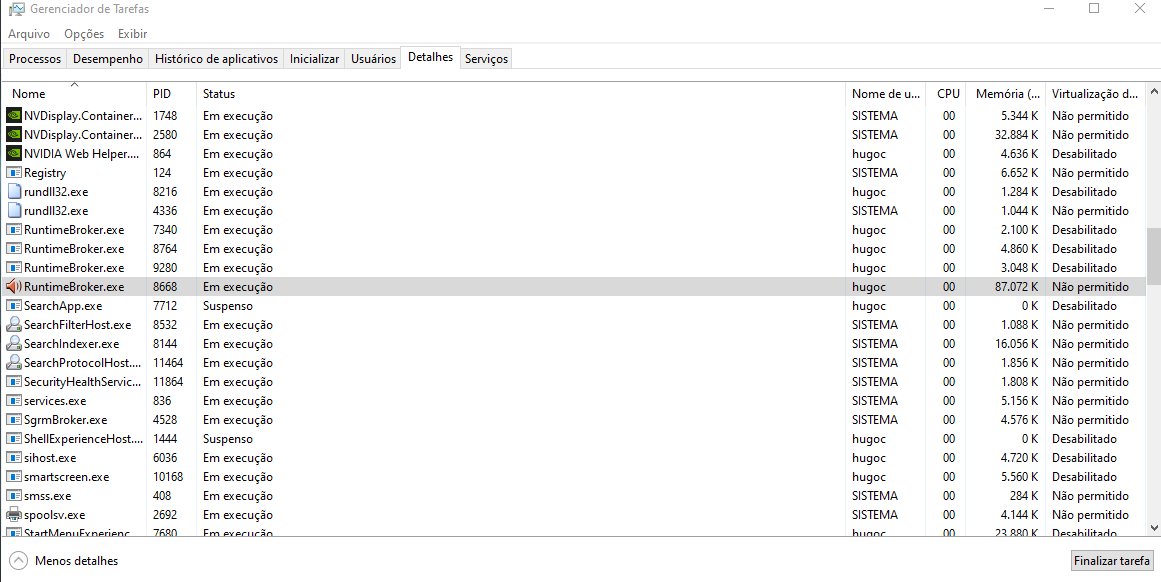The height and width of the screenshot is (582, 1161).
Task: Click rundll32.exe file icon for PID 8216
Action: [x=14, y=192]
